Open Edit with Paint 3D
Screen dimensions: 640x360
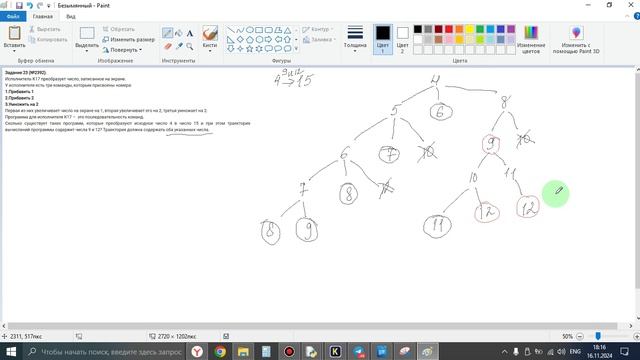576,40
